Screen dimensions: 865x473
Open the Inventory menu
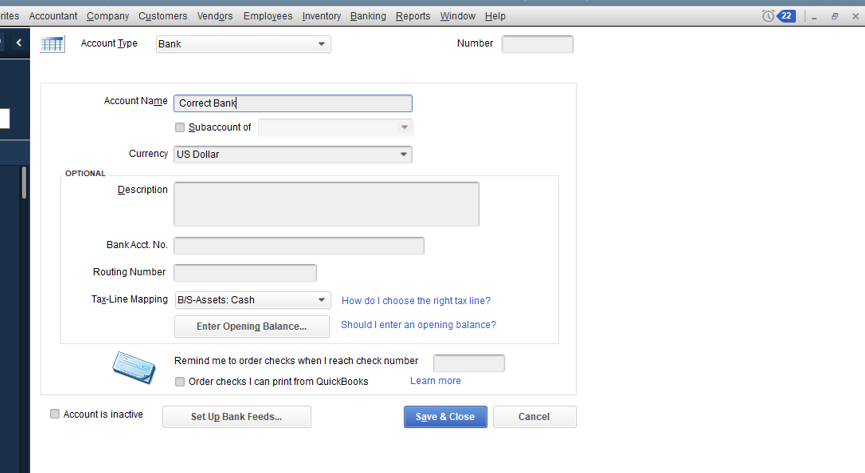[x=321, y=16]
